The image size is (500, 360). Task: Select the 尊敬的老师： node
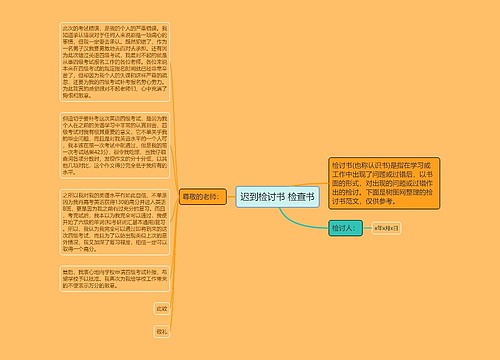203,197
